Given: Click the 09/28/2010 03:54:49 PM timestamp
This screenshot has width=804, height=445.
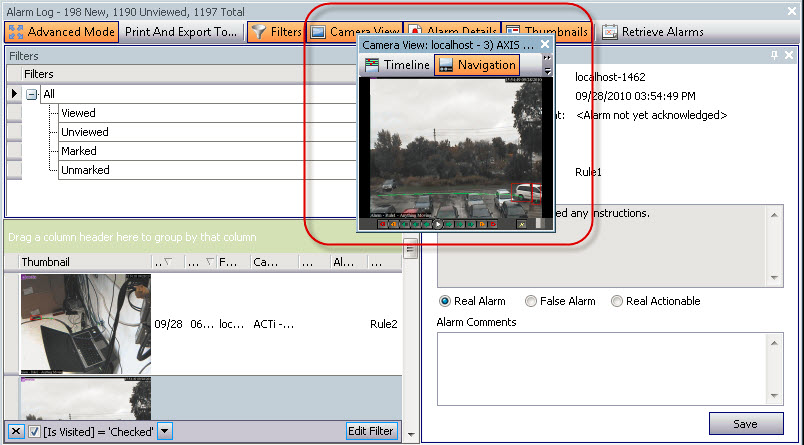Looking at the screenshot, I should 635,96.
